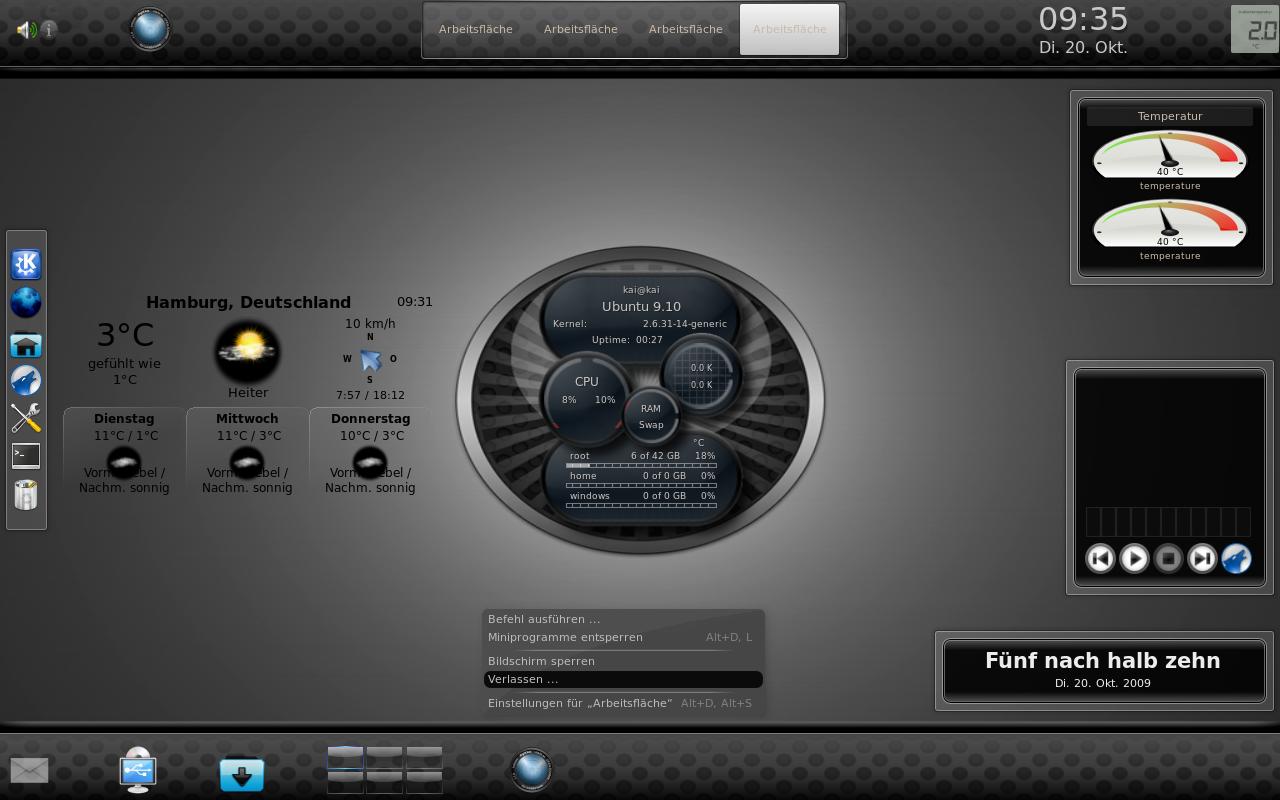Click the kai@kai user label

point(641,290)
